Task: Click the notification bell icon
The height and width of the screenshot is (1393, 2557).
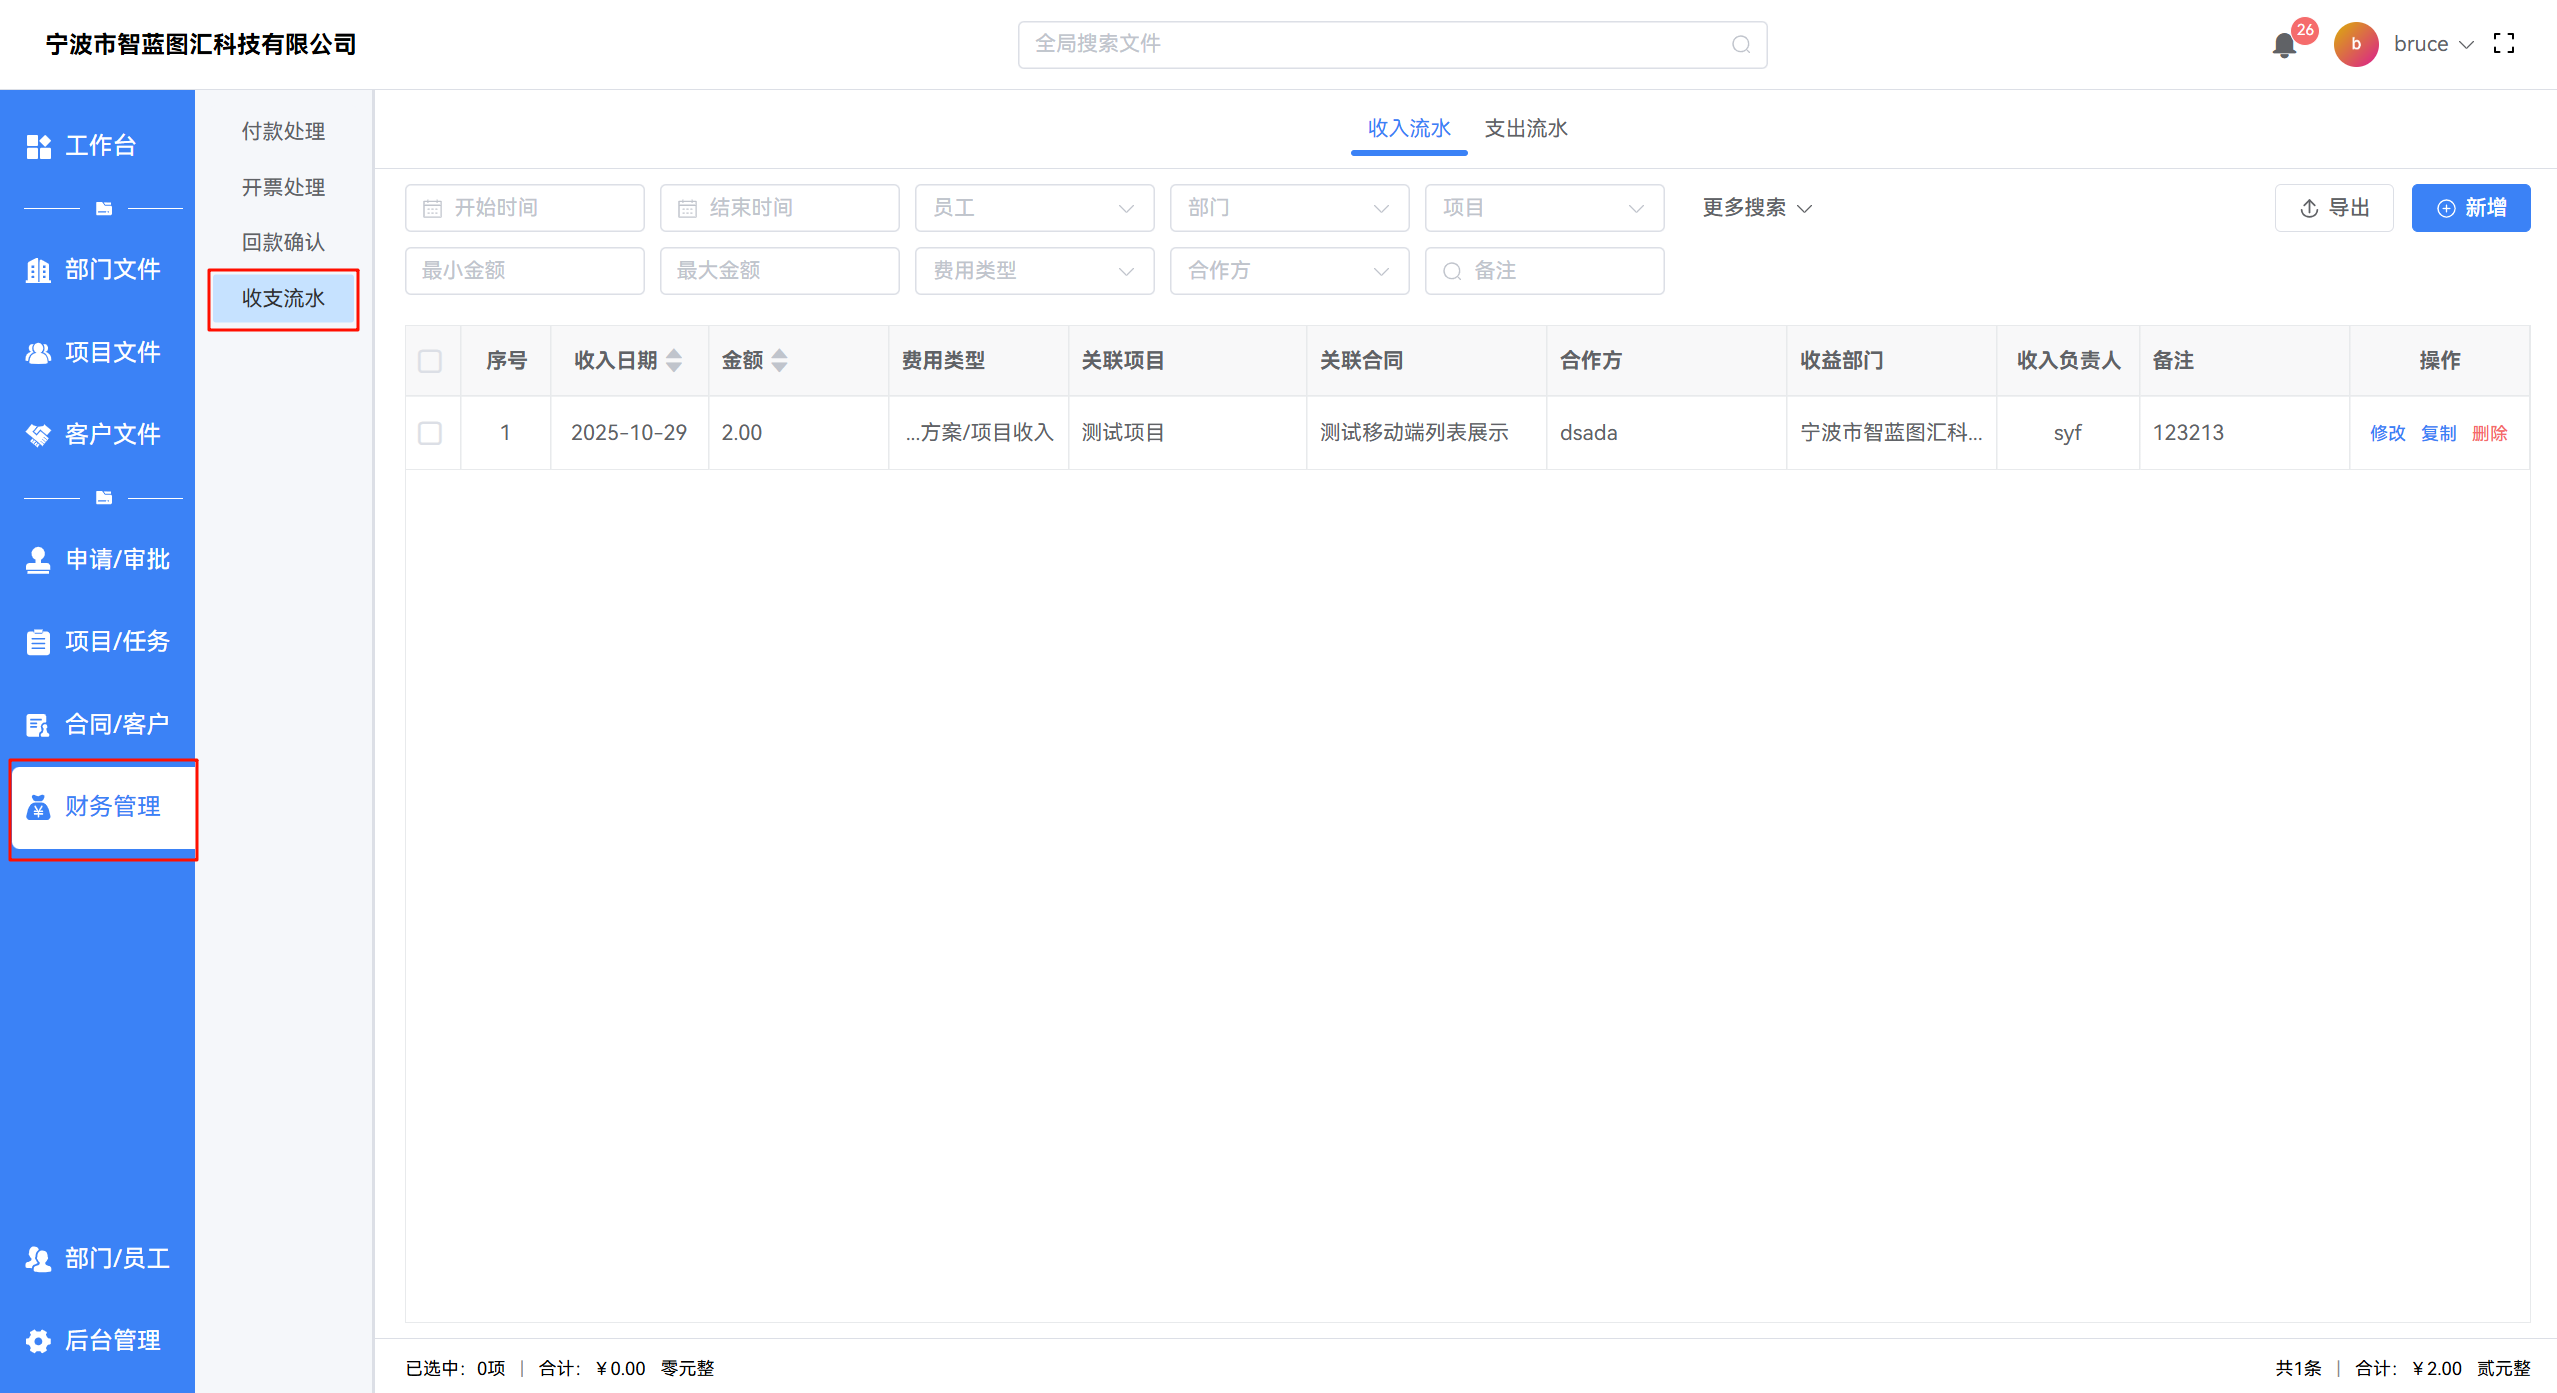Action: (2283, 45)
